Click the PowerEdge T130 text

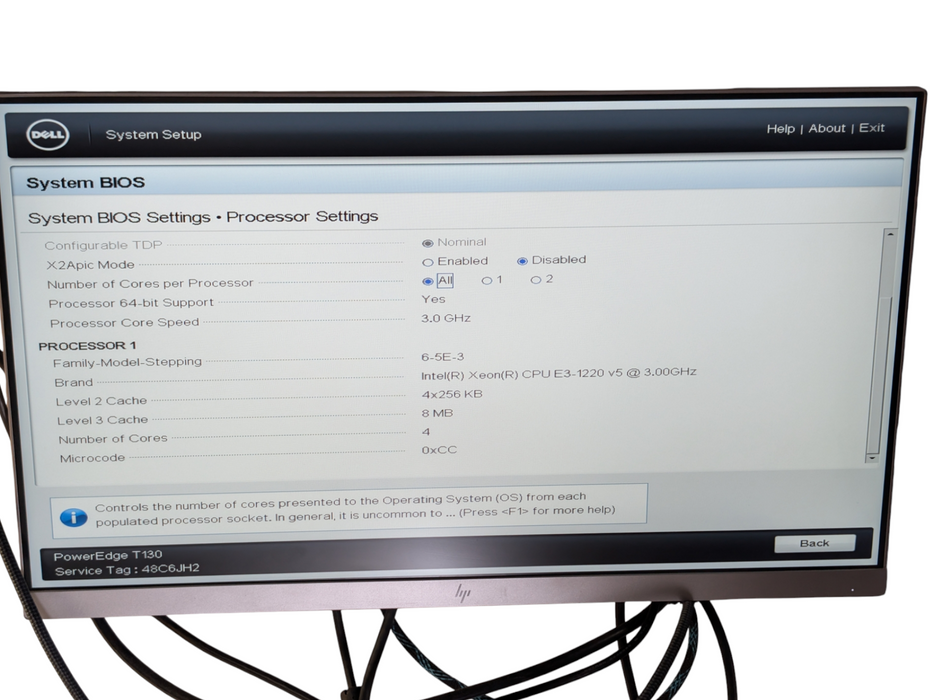[107, 555]
